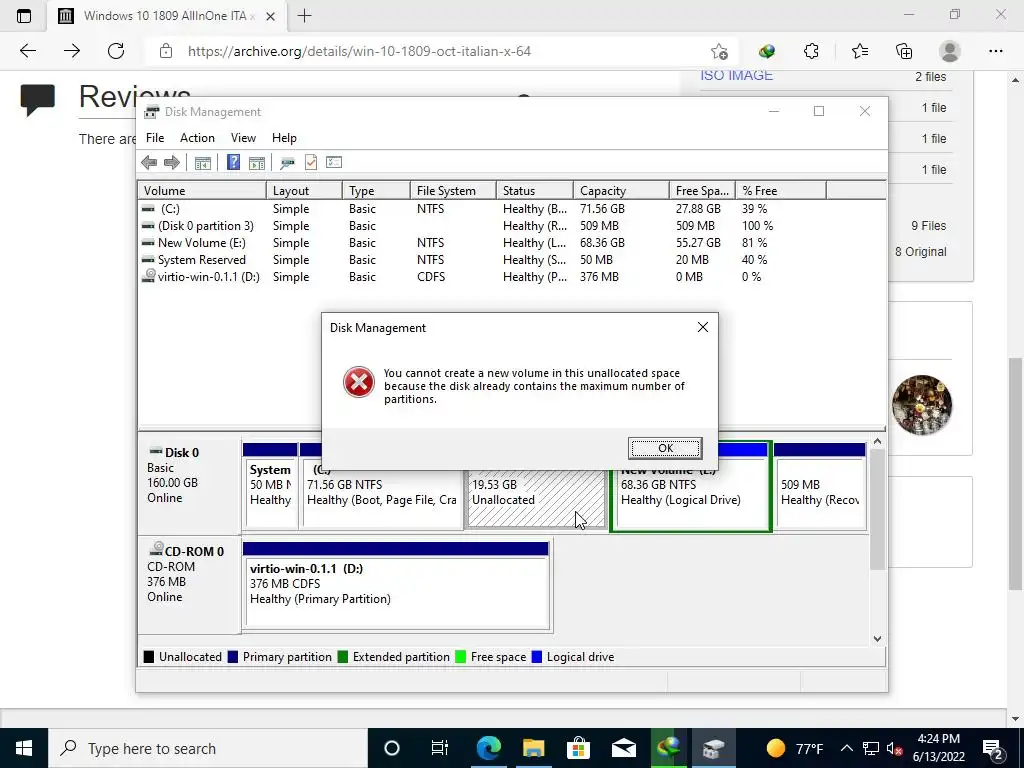
Task: Click the browser Forward button
Action: pyautogui.click(x=72, y=51)
